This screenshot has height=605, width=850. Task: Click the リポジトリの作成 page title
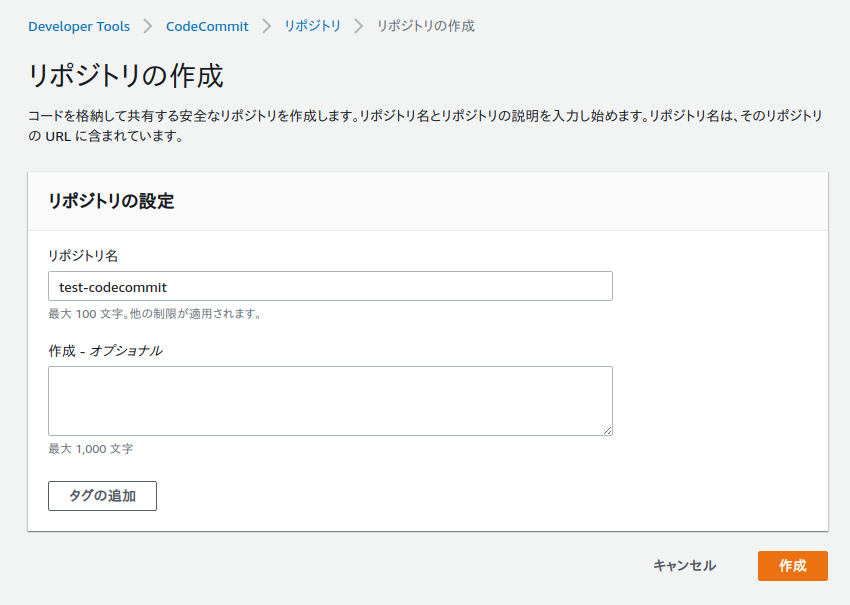pyautogui.click(x=126, y=75)
